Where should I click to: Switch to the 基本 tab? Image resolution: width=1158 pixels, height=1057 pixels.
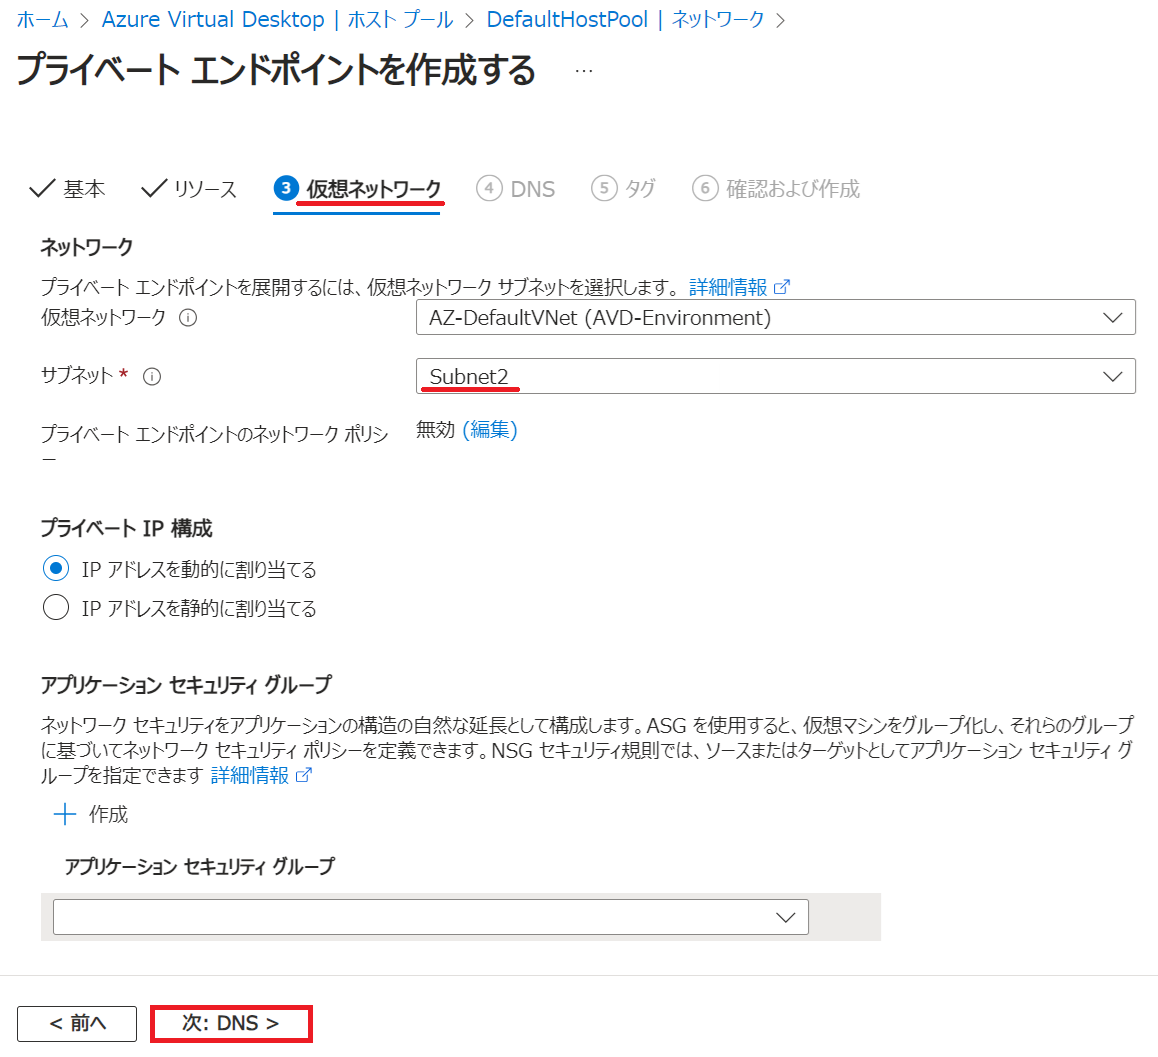[x=67, y=189]
